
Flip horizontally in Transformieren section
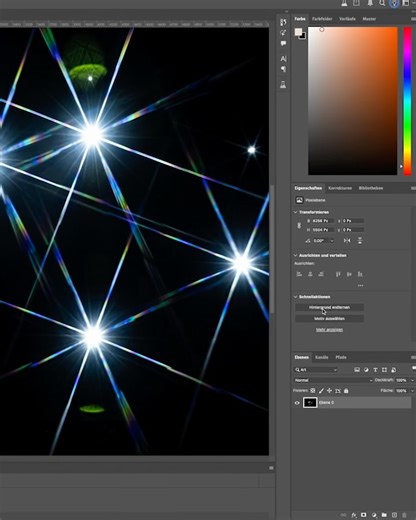click(347, 240)
